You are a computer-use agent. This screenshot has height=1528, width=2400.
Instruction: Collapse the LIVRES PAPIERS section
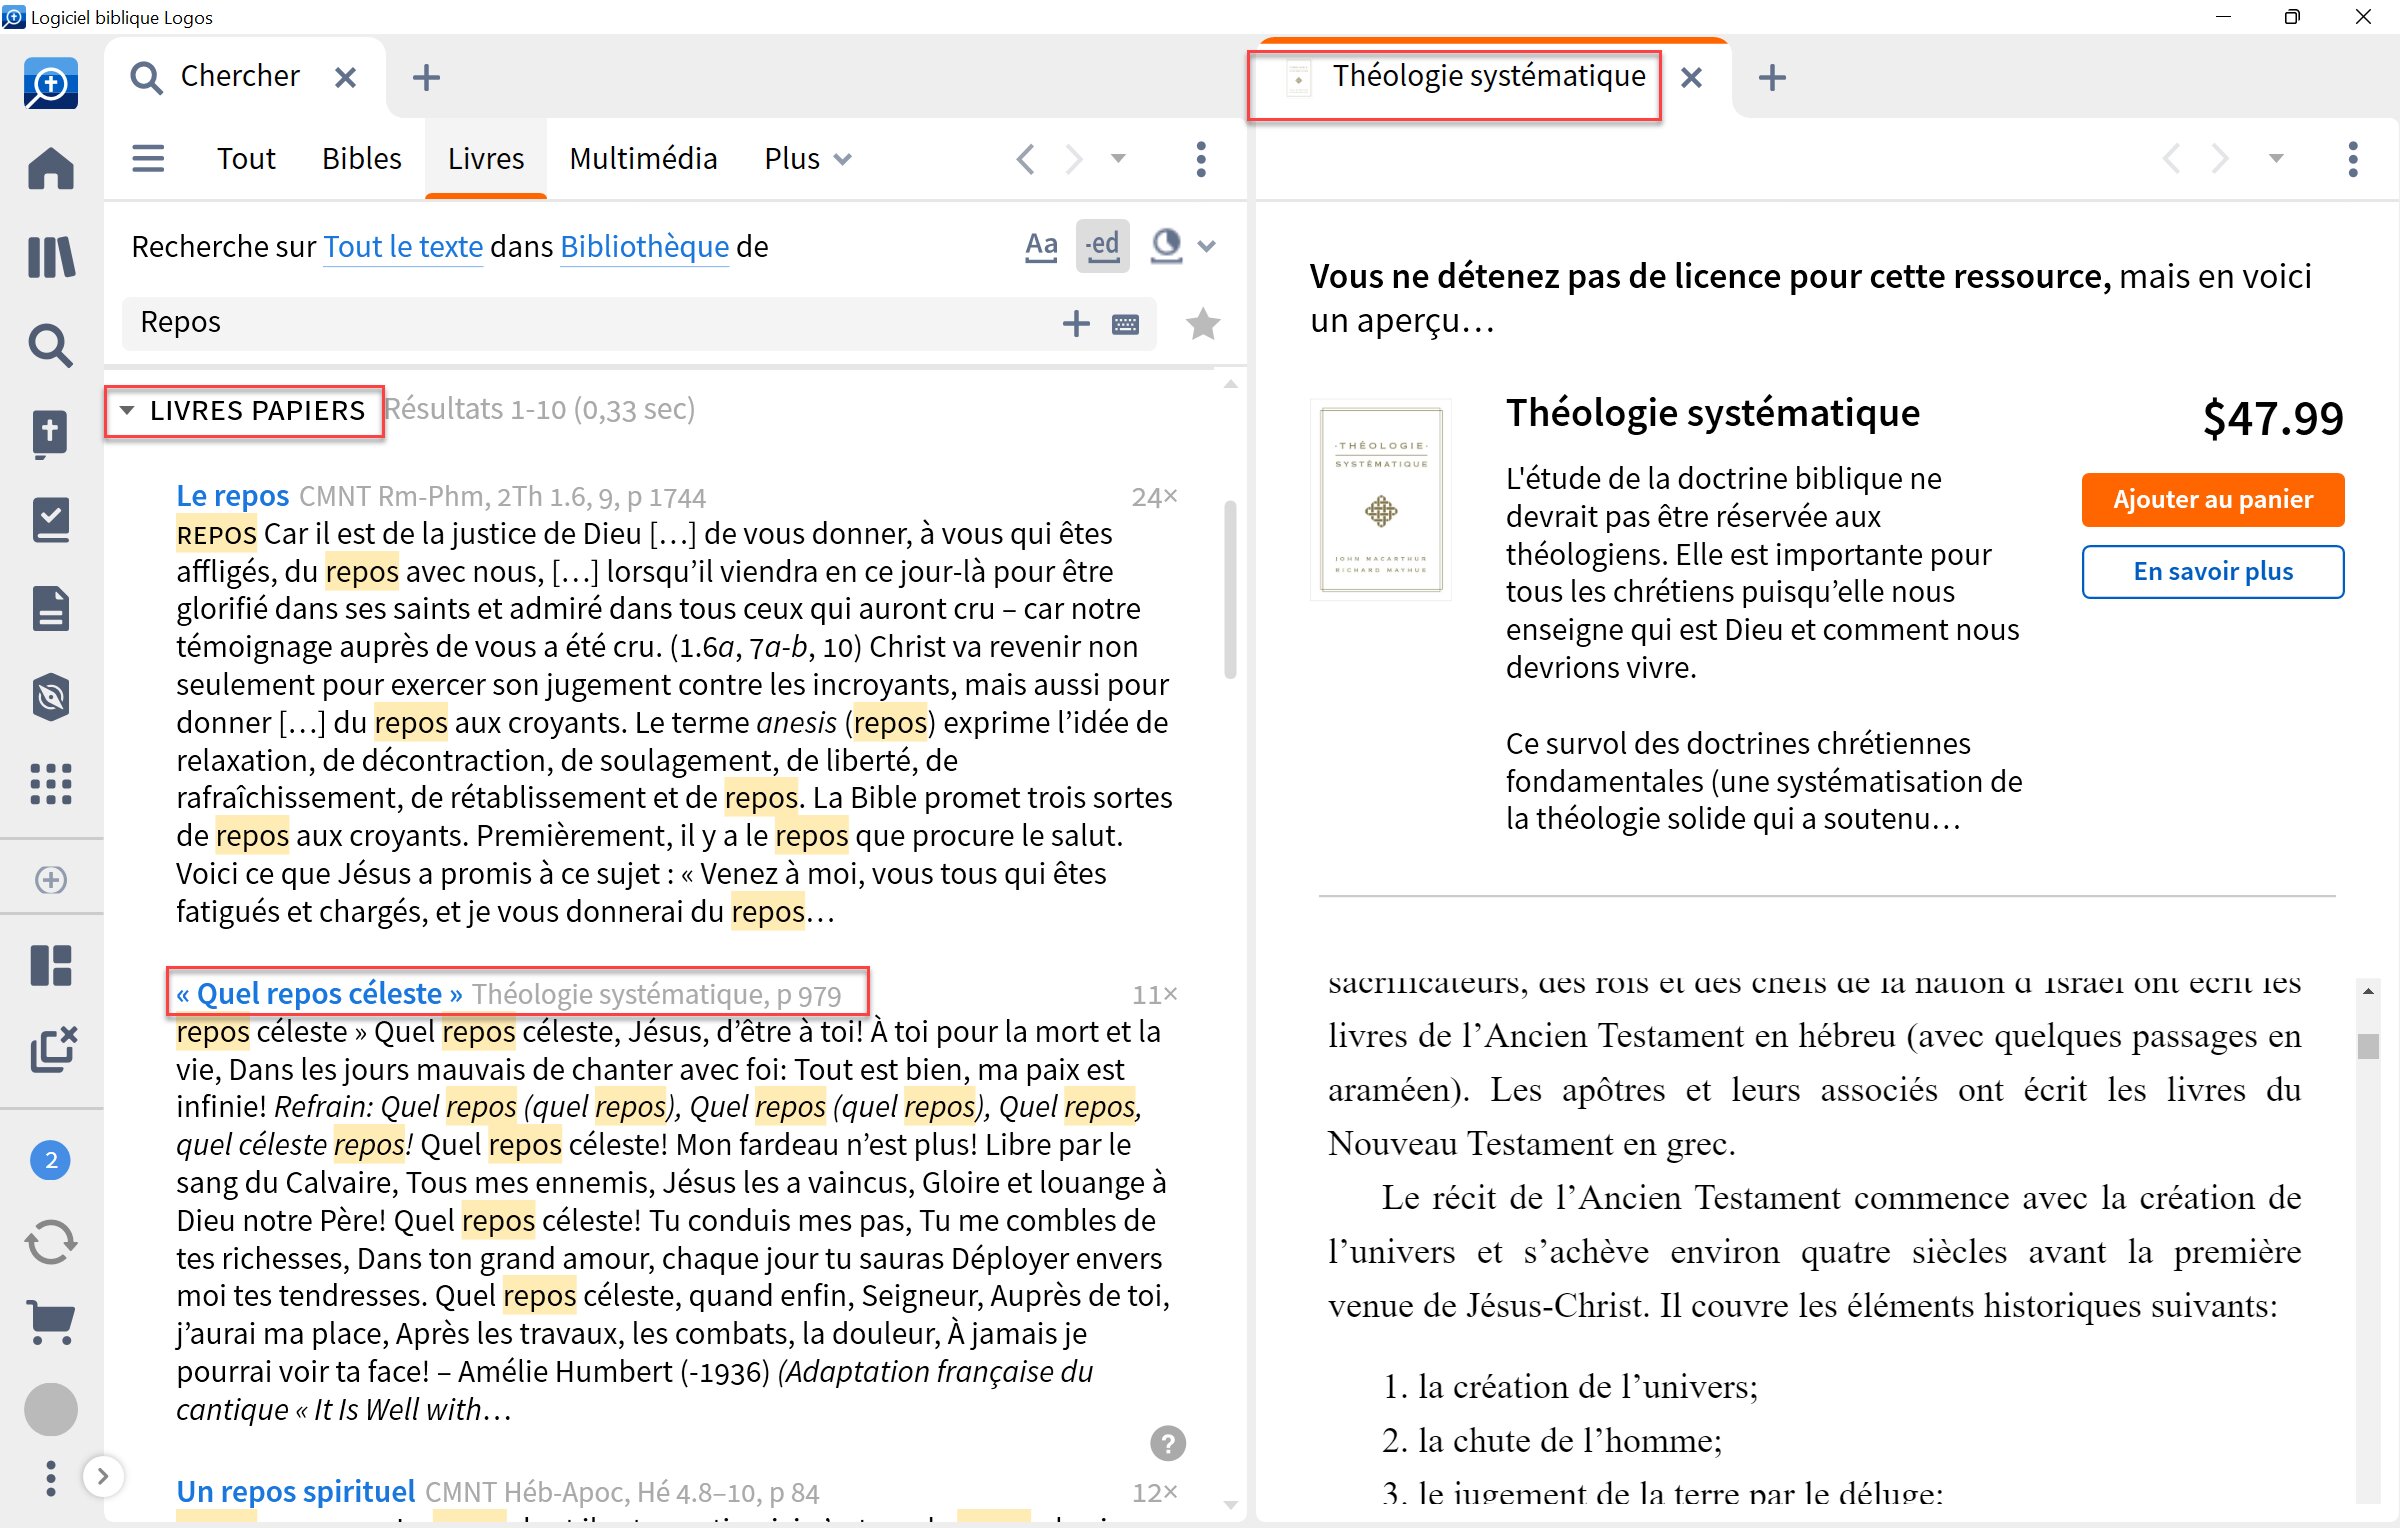[x=127, y=410]
